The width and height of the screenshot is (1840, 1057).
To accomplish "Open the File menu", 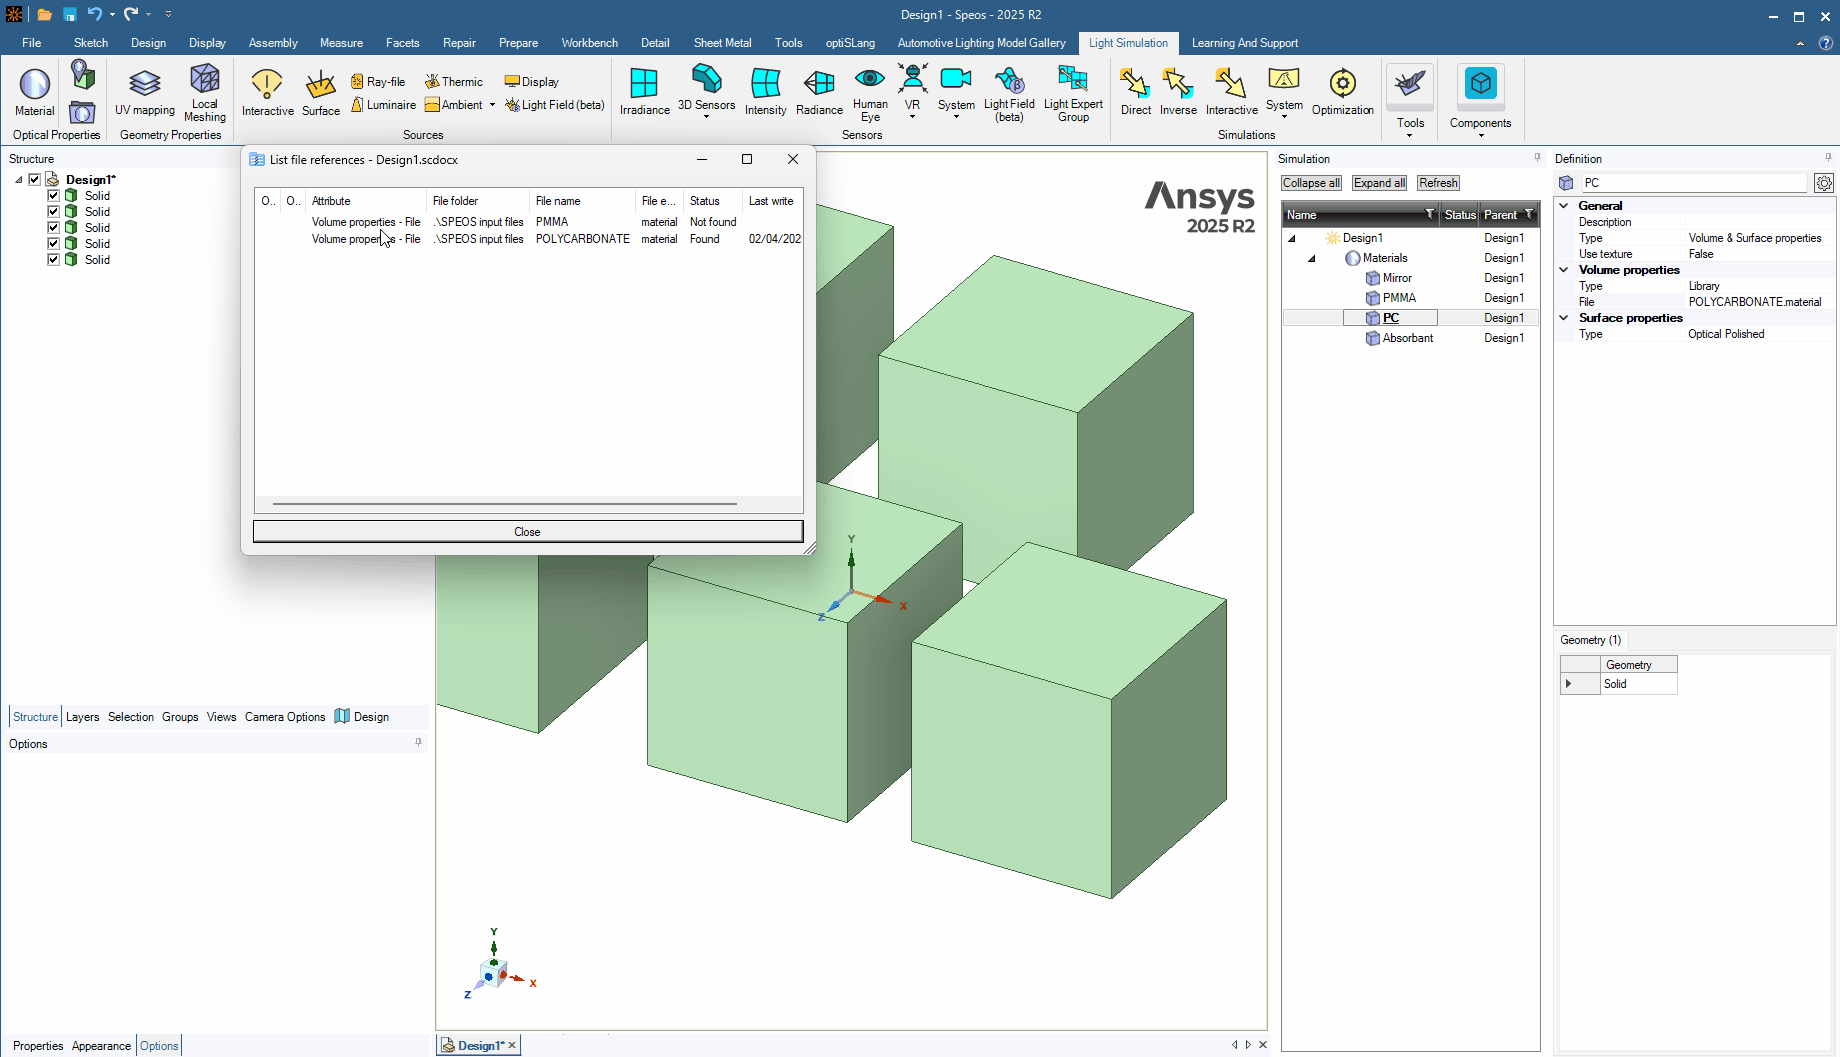I will 32,43.
